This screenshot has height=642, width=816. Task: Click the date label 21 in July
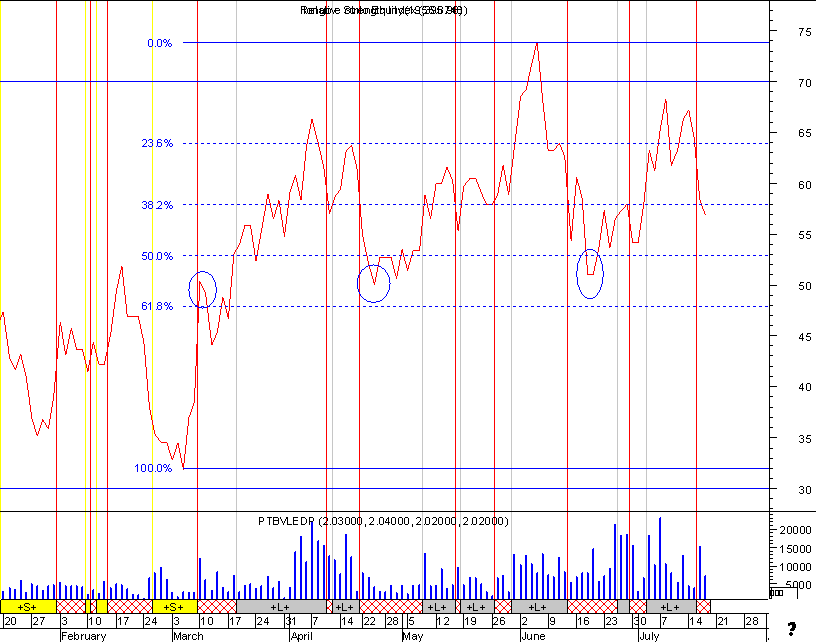pos(722,621)
